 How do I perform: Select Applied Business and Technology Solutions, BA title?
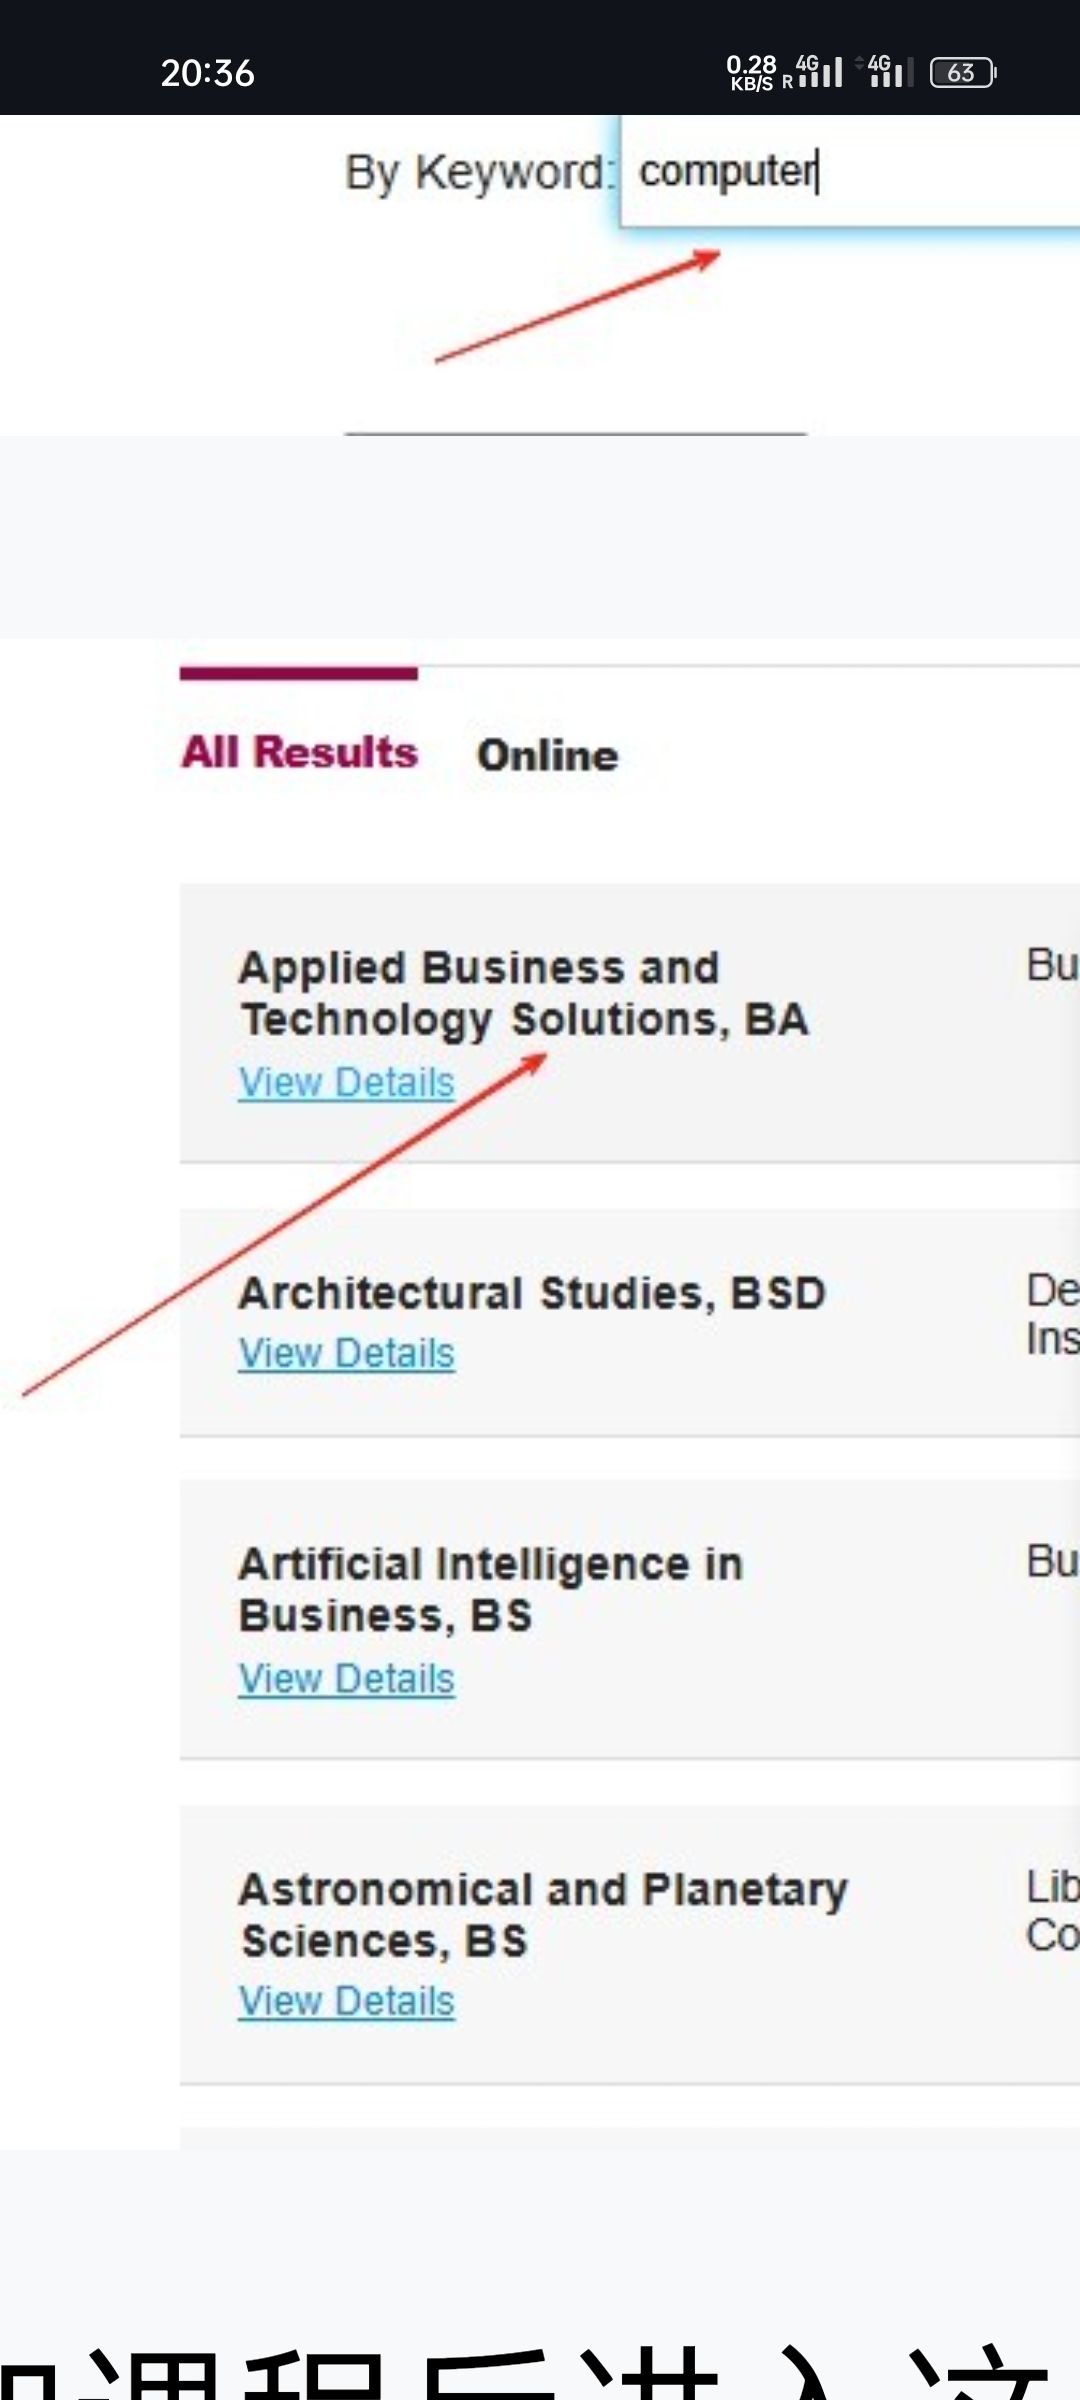point(523,993)
